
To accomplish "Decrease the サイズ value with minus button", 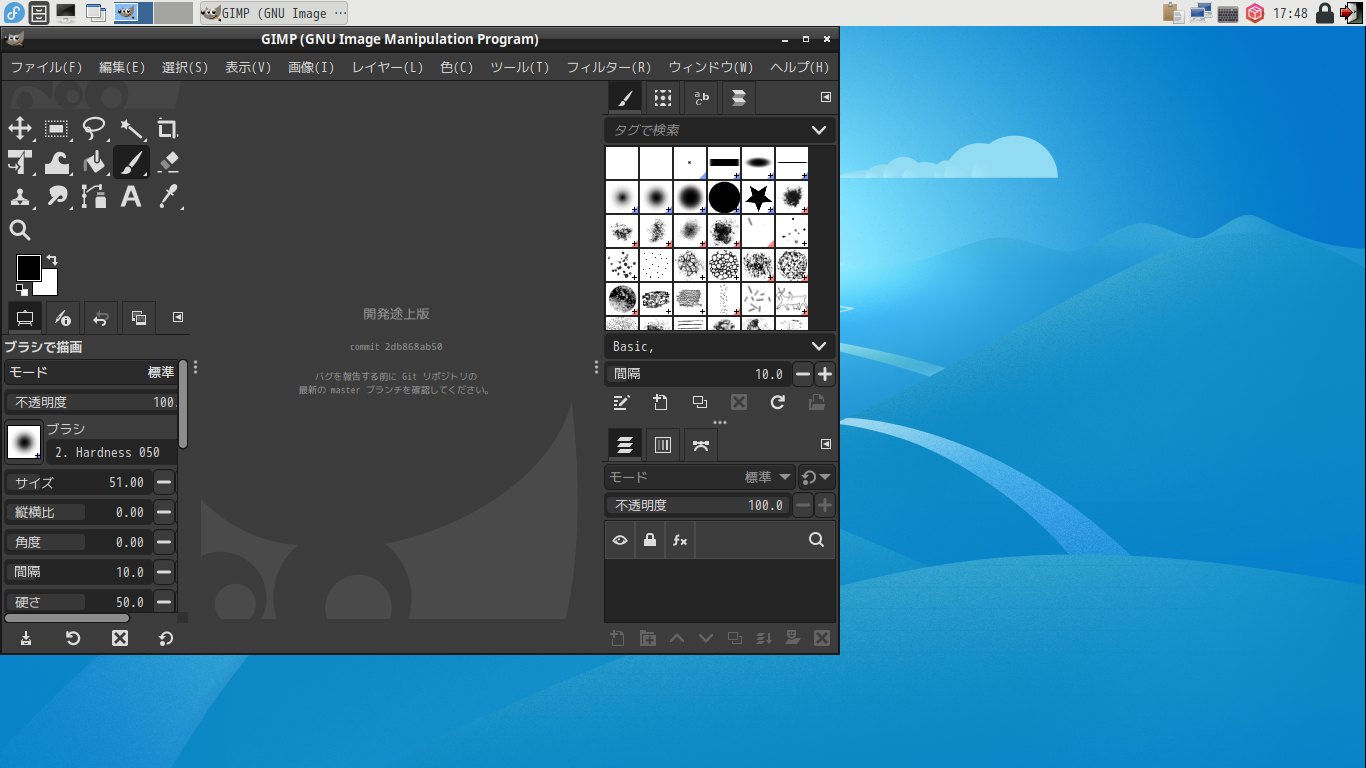I will [164, 482].
